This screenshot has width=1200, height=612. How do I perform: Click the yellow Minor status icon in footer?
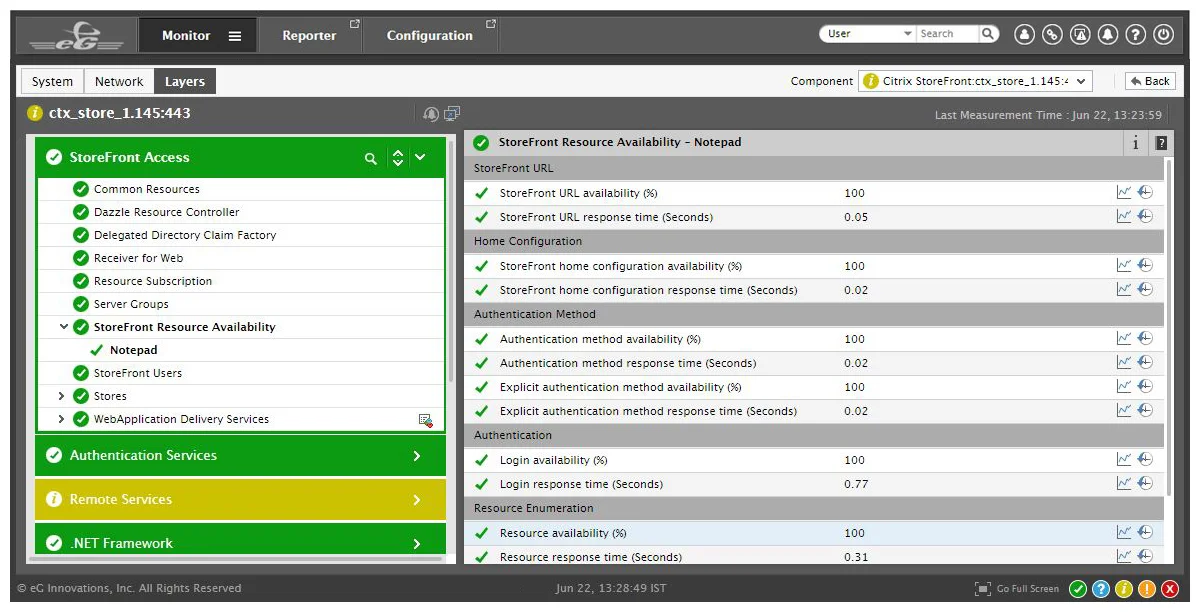point(1124,589)
